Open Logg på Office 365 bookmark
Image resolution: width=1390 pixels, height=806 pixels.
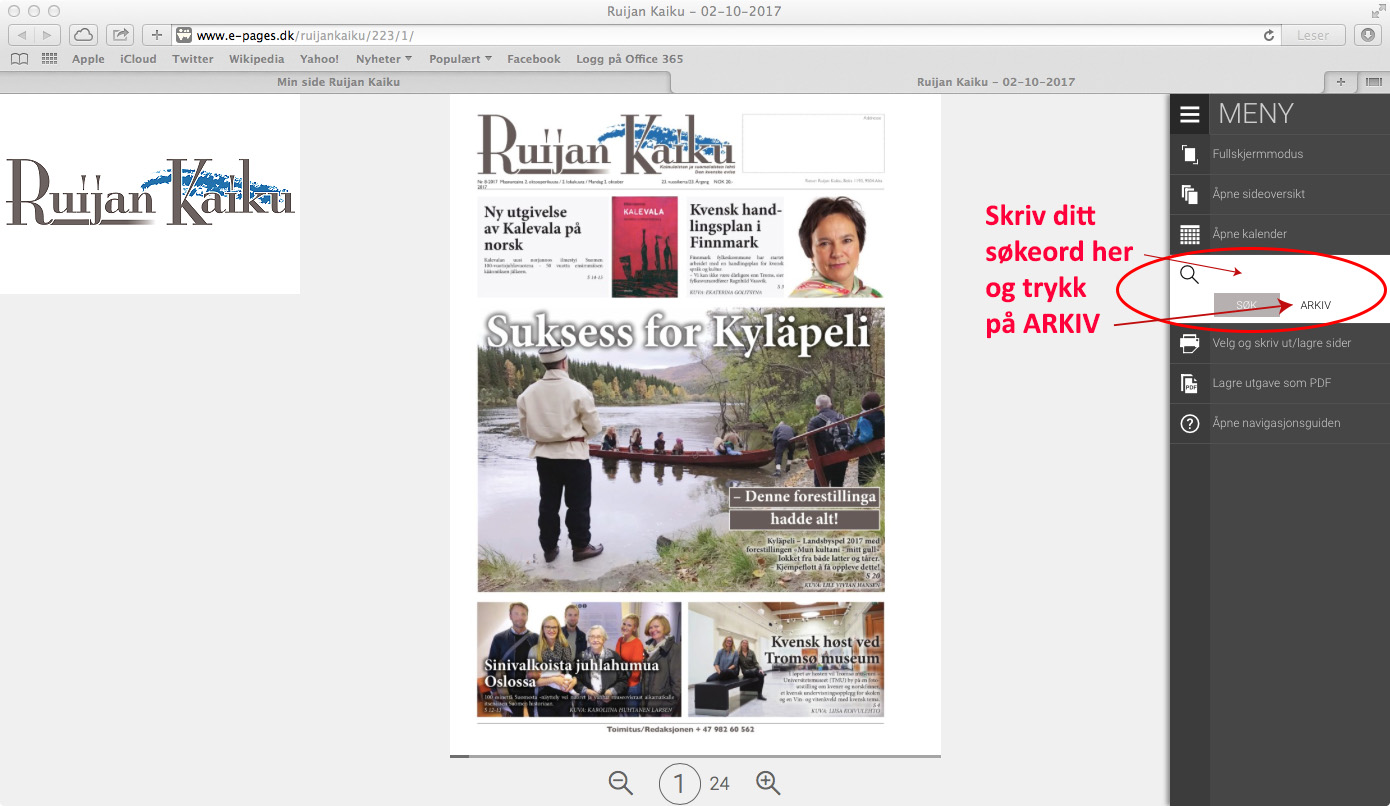point(630,59)
